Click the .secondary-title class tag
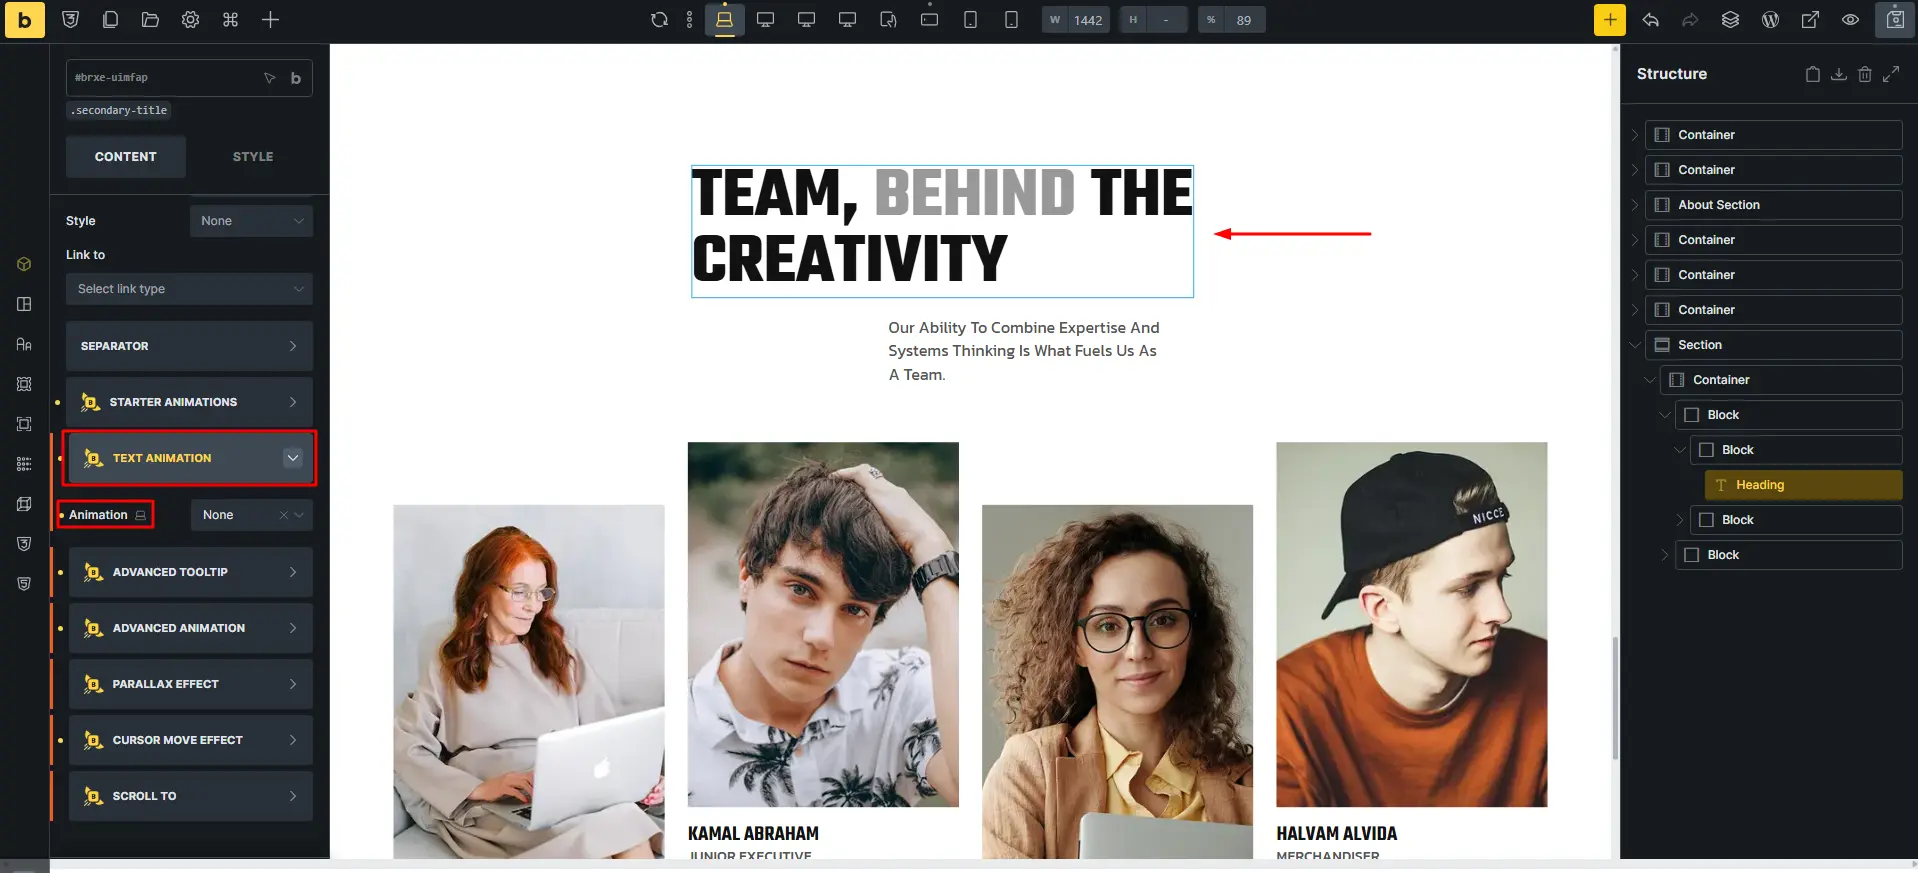 coord(119,111)
